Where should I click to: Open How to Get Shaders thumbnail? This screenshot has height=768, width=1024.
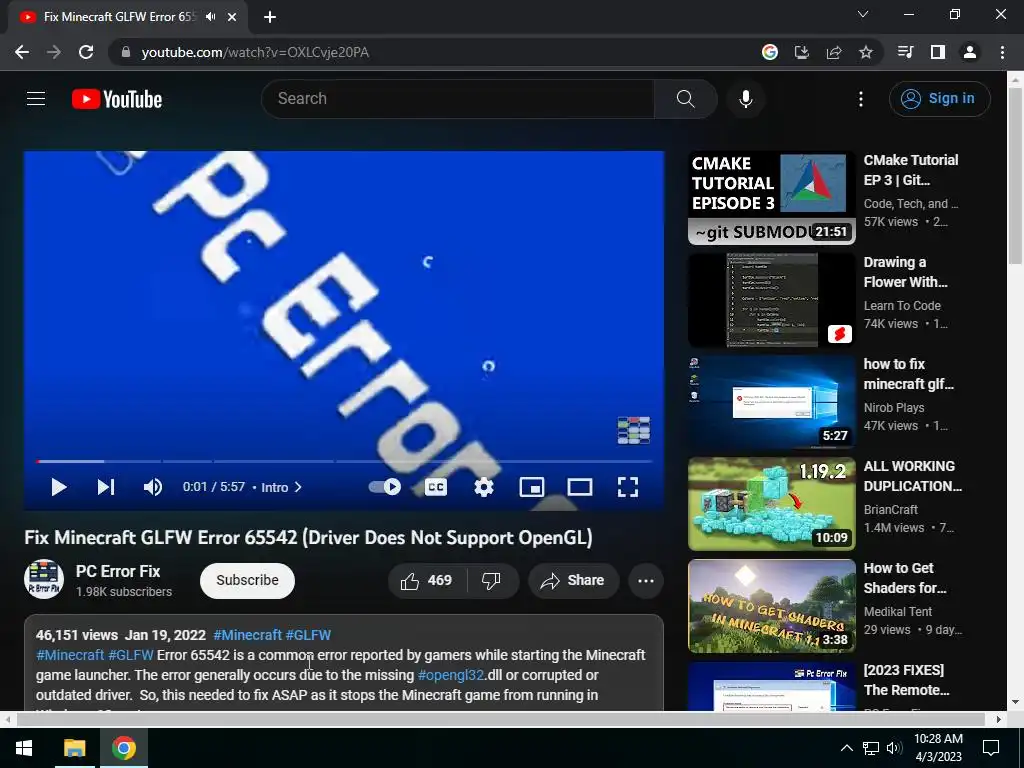coord(771,605)
